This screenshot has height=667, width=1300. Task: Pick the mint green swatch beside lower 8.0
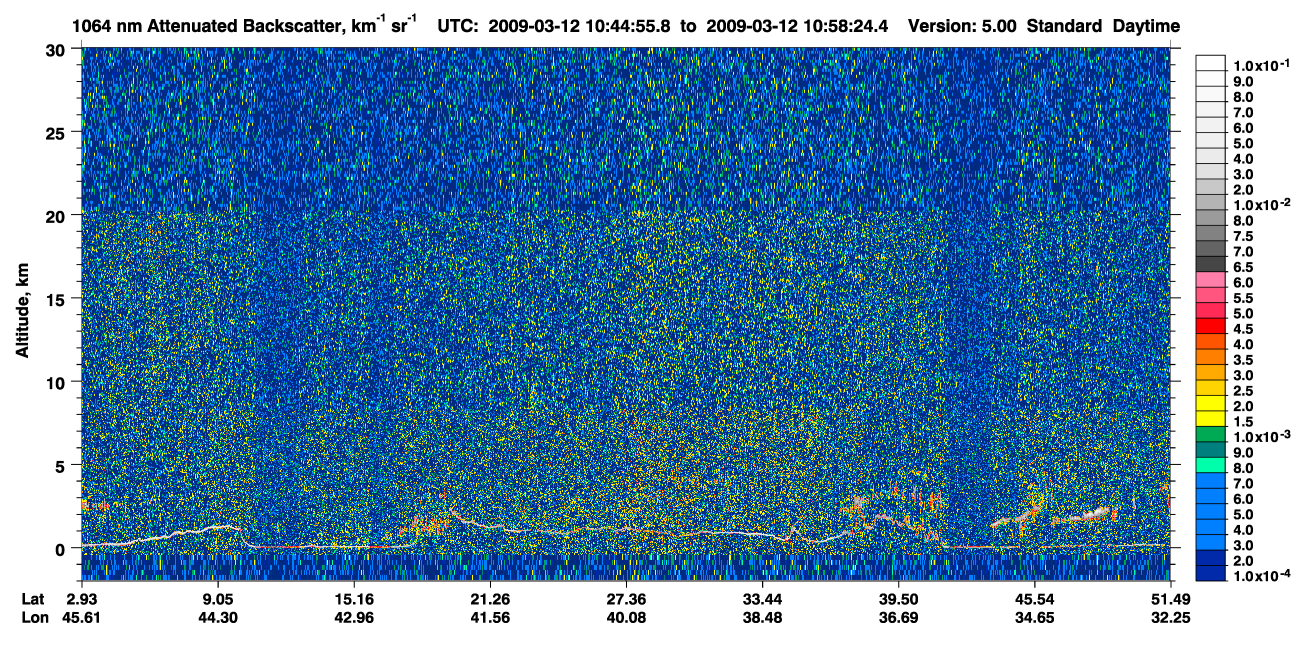click(x=1211, y=467)
